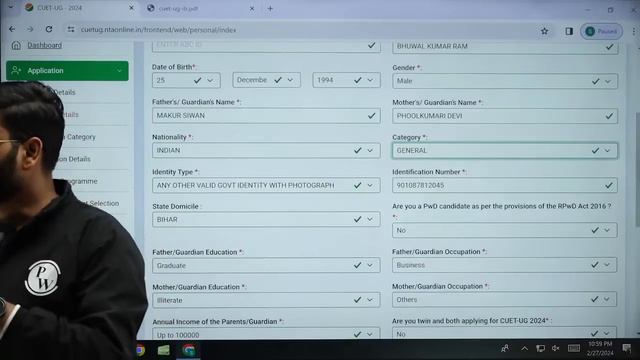Open the PwD candidate dropdown
This screenshot has width=640, height=360.
[505, 230]
